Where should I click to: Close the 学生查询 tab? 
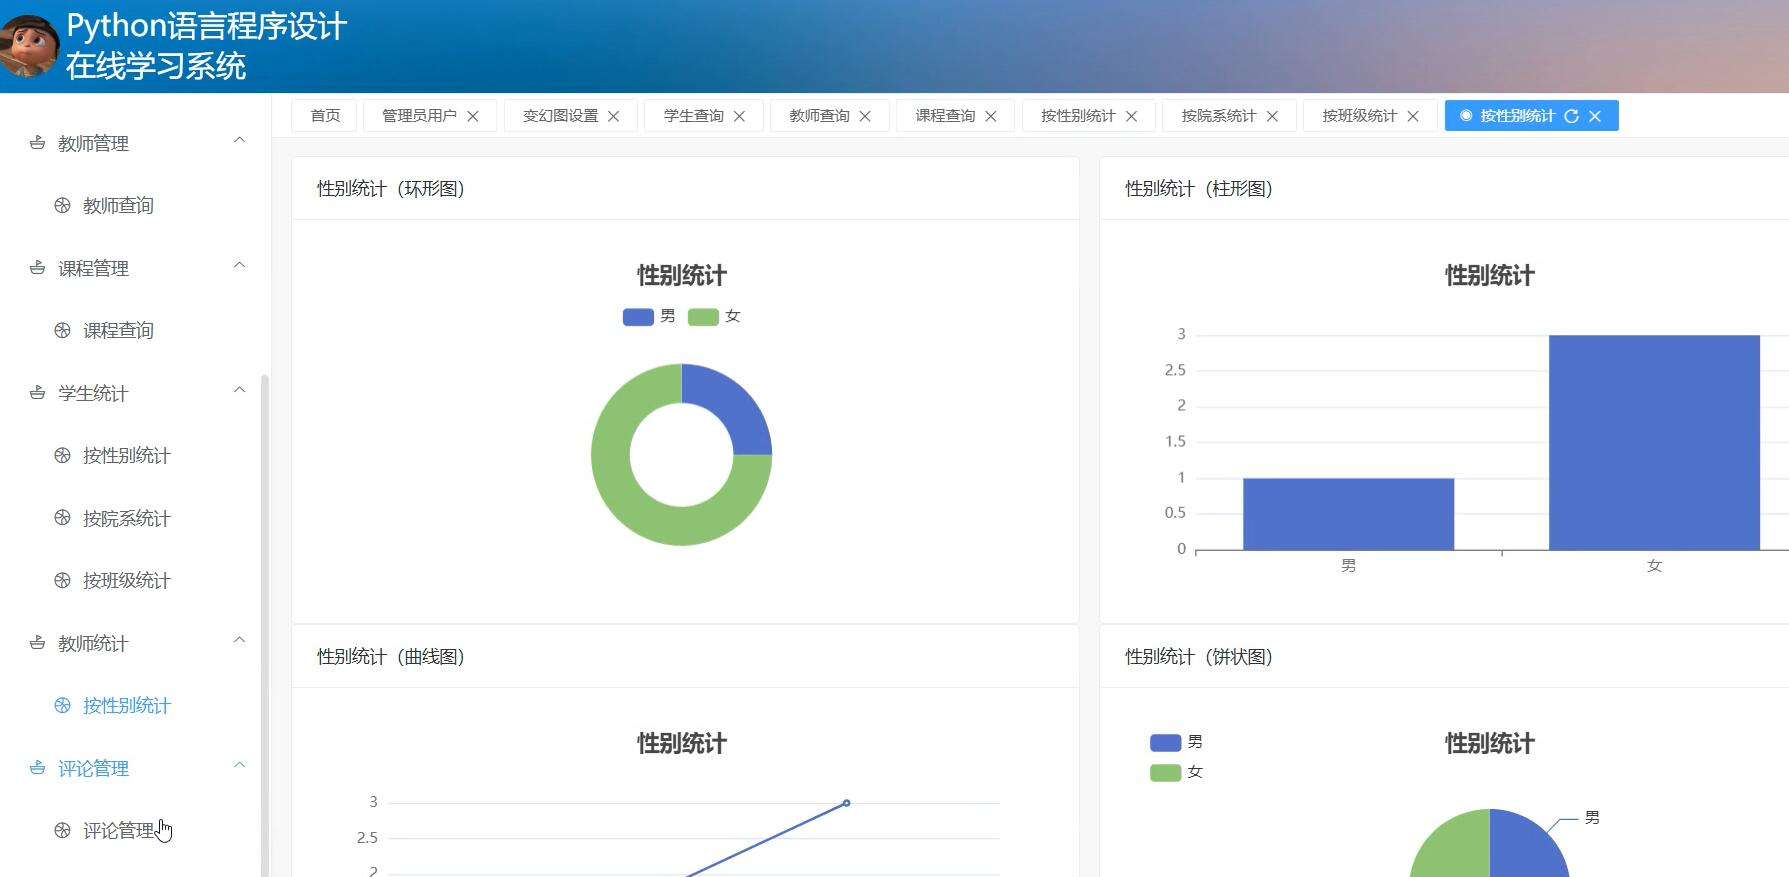pyautogui.click(x=740, y=116)
